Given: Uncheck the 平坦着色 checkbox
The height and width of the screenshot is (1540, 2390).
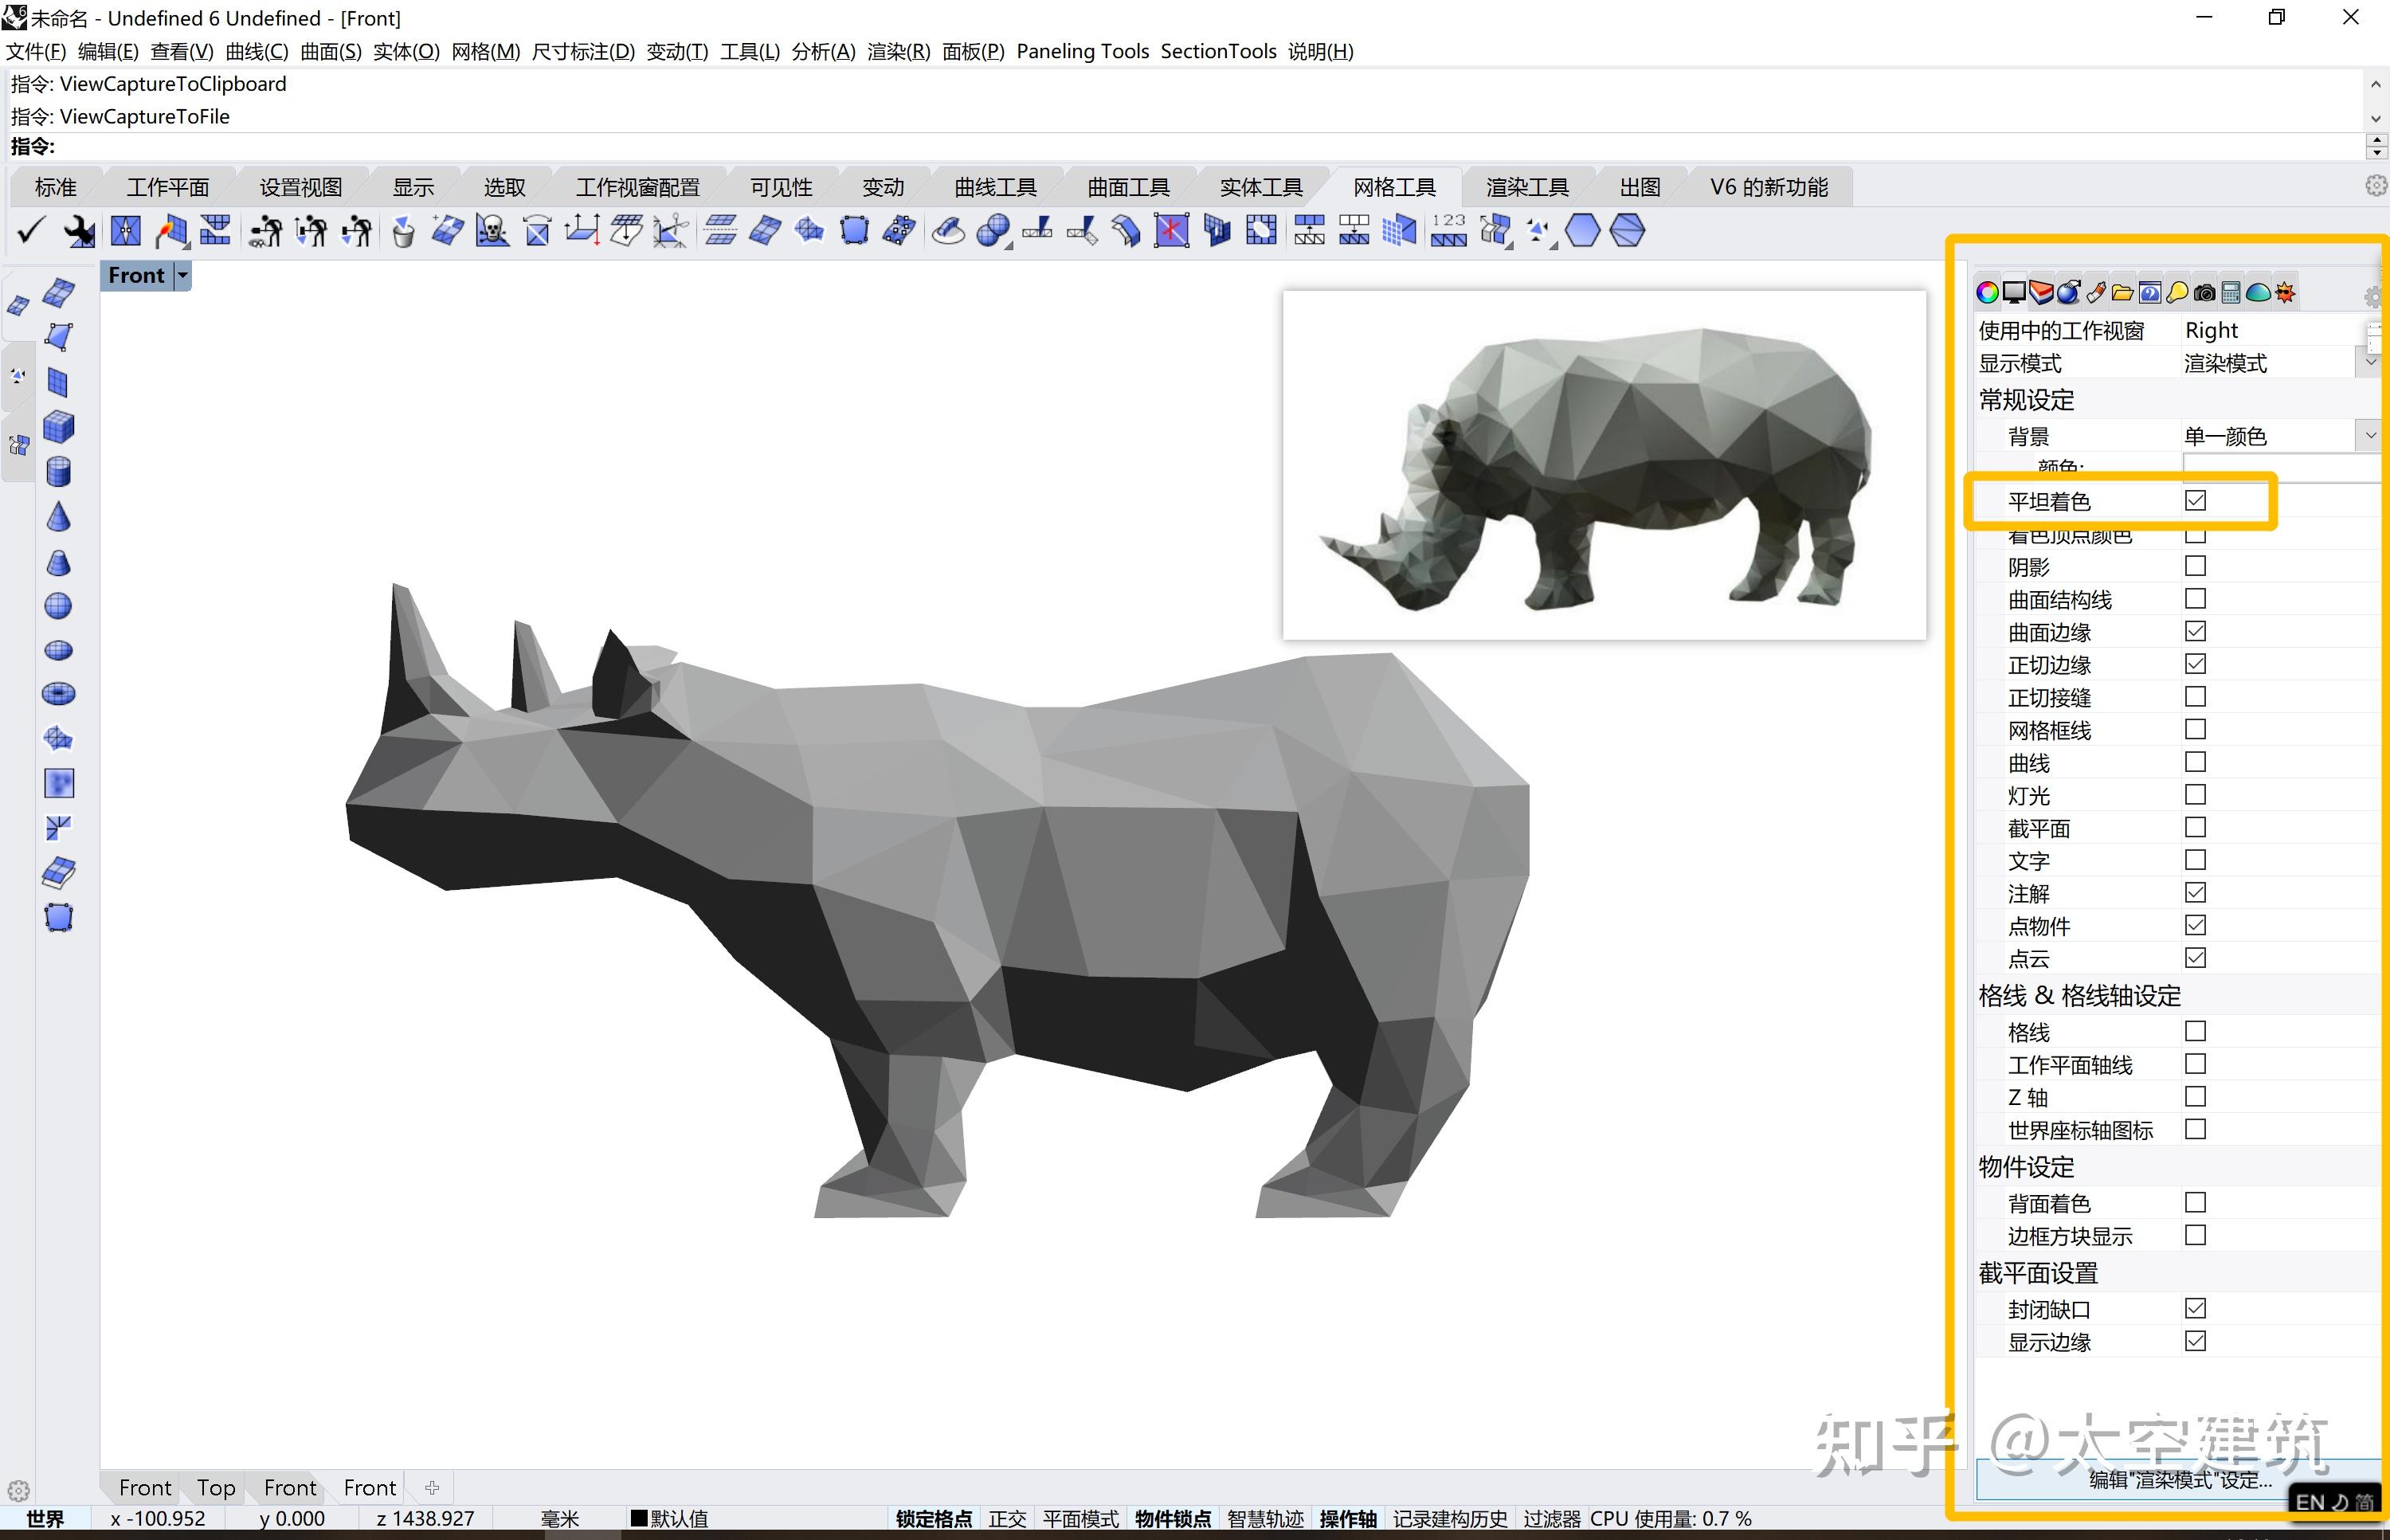Looking at the screenshot, I should [2196, 500].
